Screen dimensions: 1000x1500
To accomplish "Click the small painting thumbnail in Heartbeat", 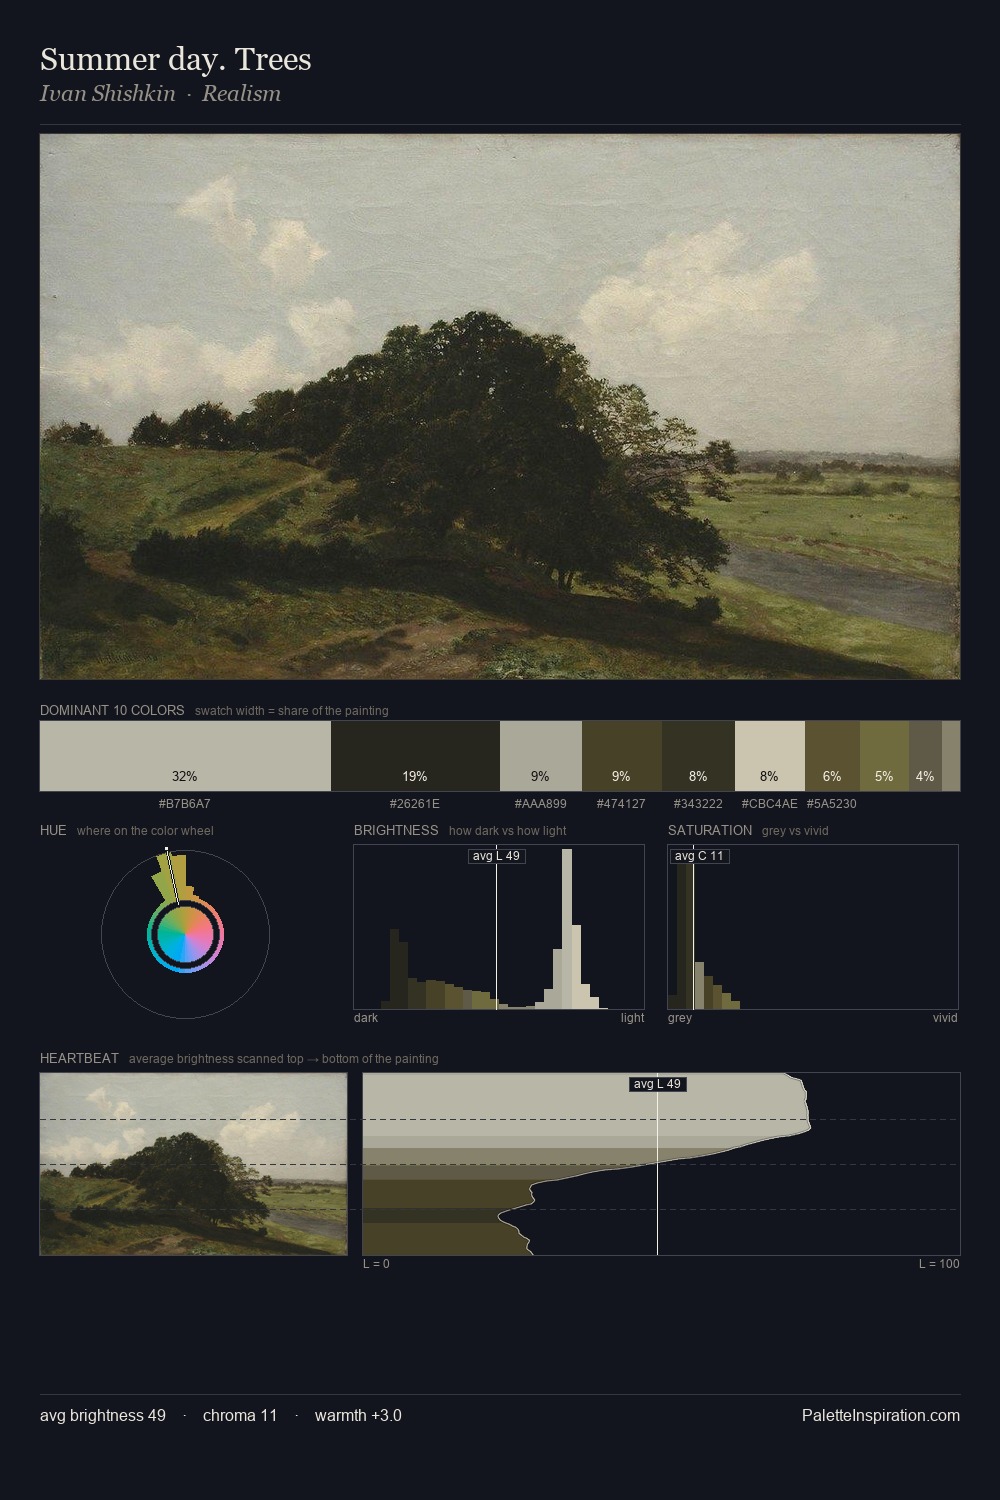I will tap(194, 1164).
